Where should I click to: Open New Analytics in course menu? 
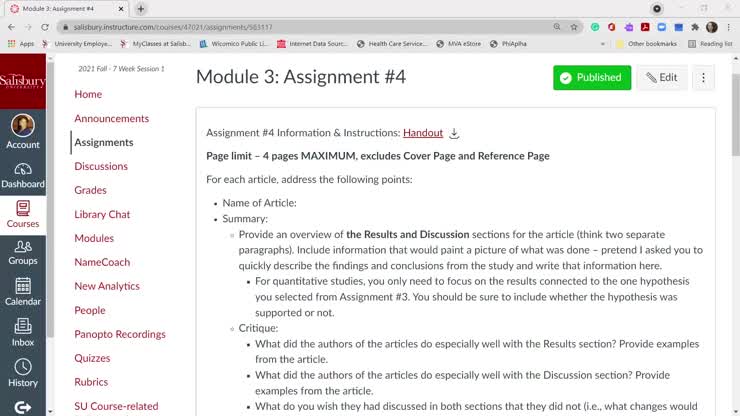(107, 286)
